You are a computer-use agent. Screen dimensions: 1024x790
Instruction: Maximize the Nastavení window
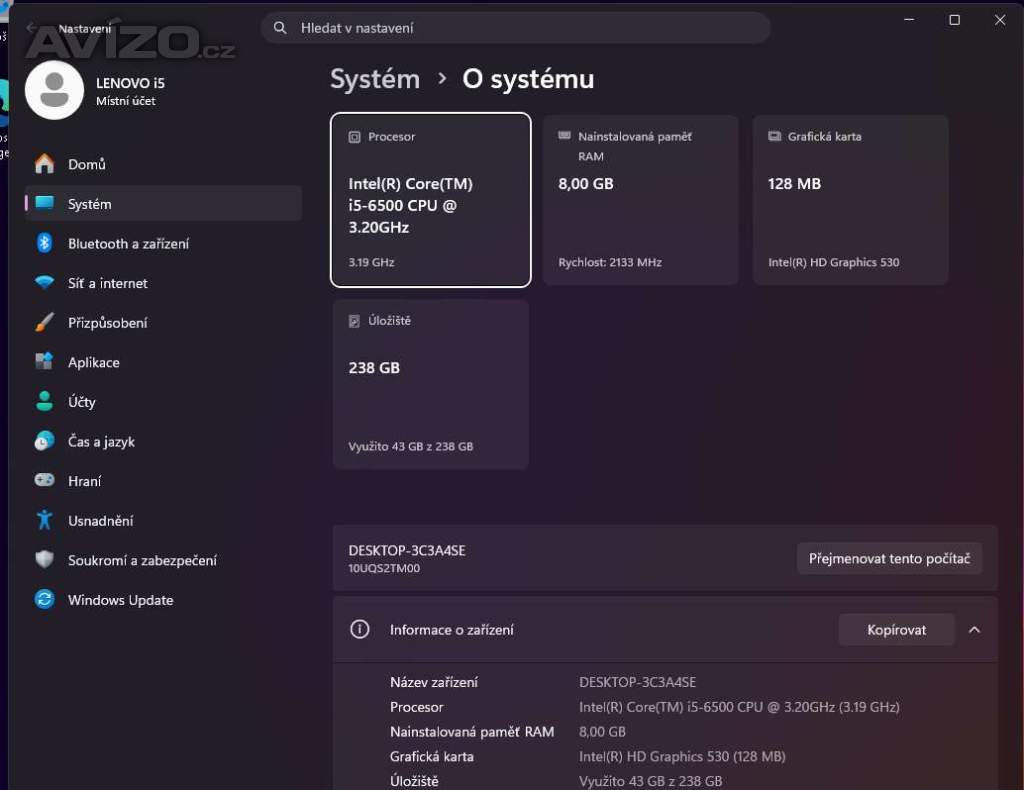coord(954,20)
